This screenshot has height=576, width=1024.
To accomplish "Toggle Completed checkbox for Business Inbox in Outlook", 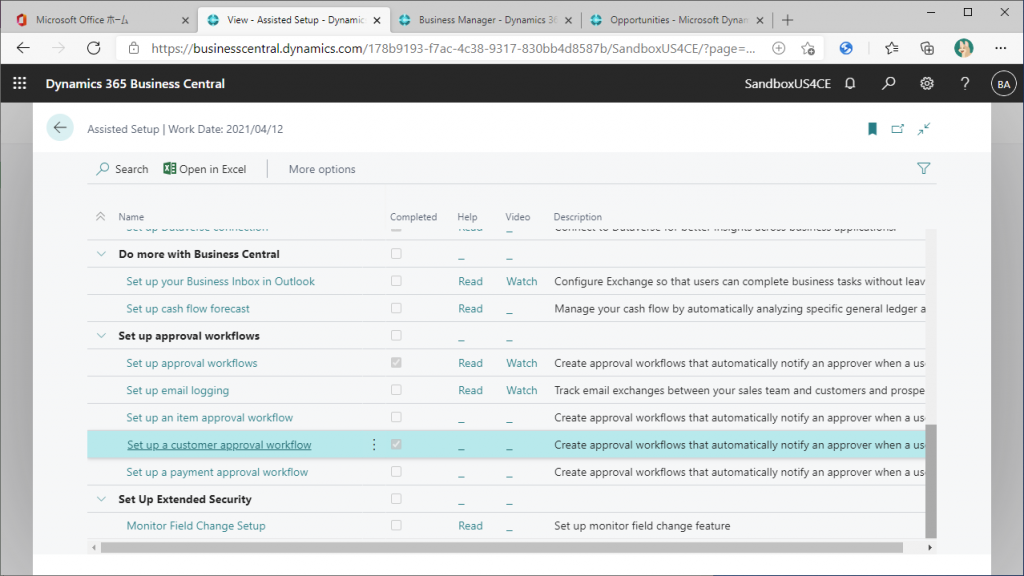I will tap(396, 281).
